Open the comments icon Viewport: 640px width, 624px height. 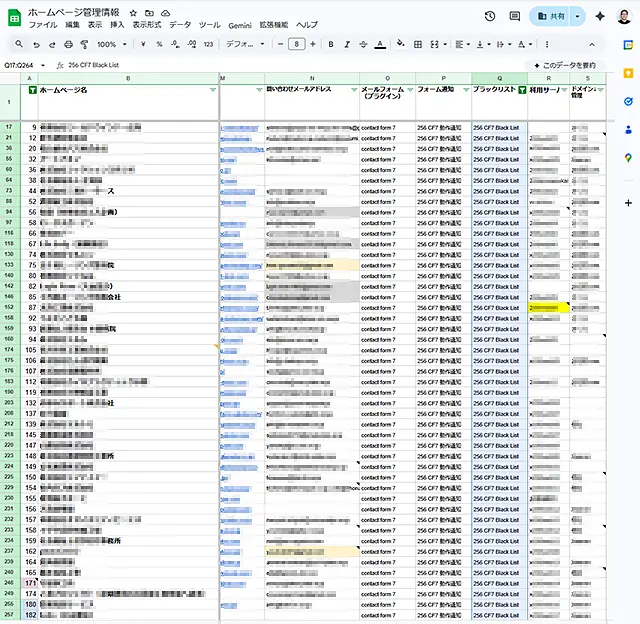coord(515,16)
